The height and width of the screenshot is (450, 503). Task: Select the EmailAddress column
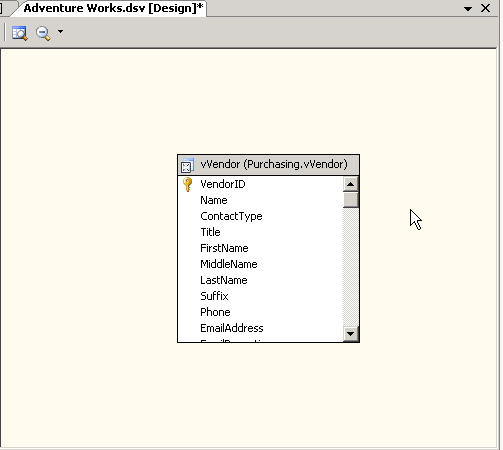[x=232, y=328]
